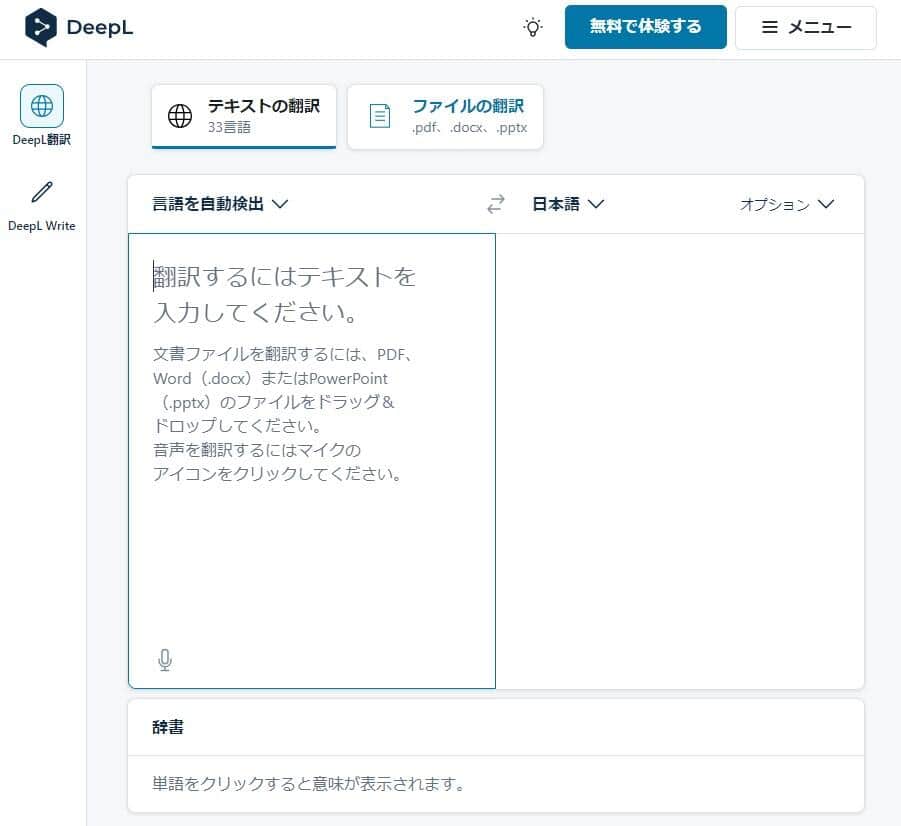Screen dimensions: 901x826
Task: Select the テキストの翻訳 tab
Action: tap(243, 116)
